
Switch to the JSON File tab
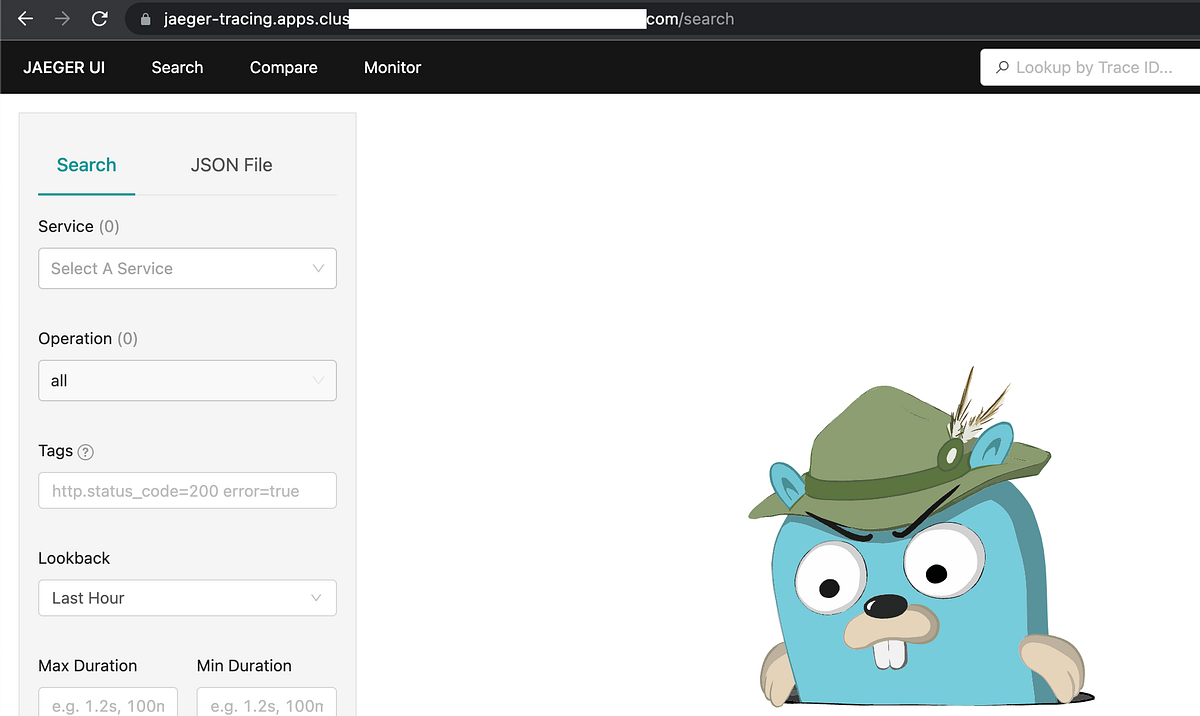click(x=231, y=165)
